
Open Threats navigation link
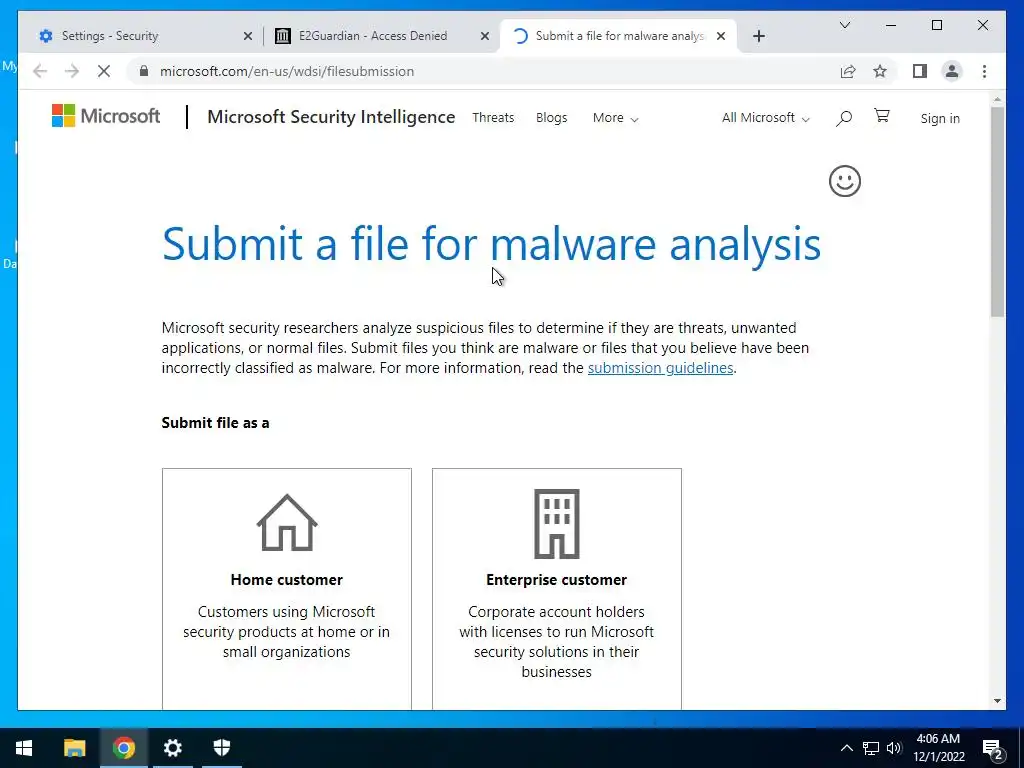[x=493, y=118]
